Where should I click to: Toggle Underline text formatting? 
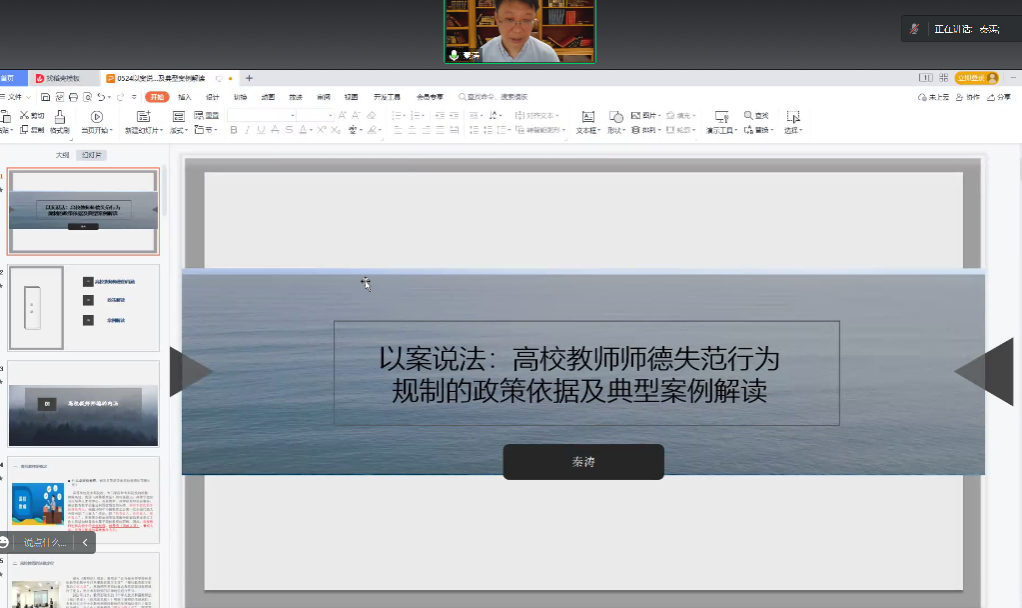[260, 130]
